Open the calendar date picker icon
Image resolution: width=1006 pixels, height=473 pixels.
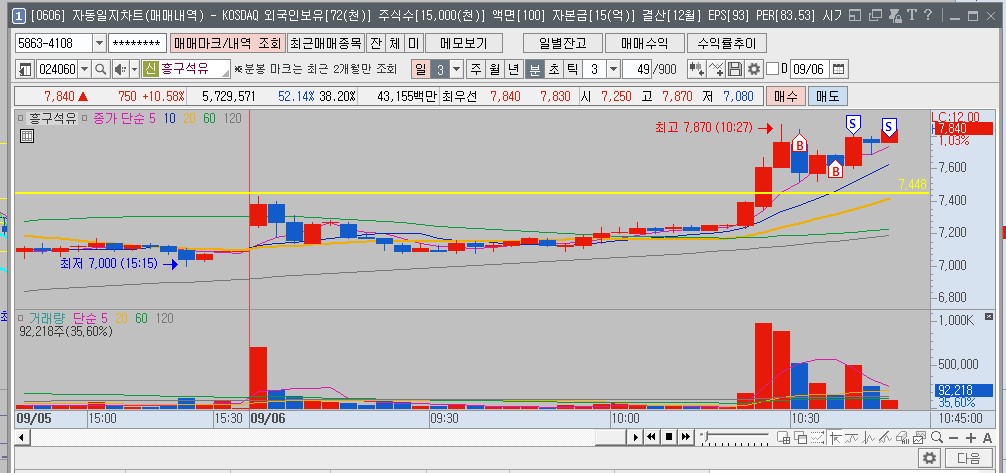click(839, 69)
